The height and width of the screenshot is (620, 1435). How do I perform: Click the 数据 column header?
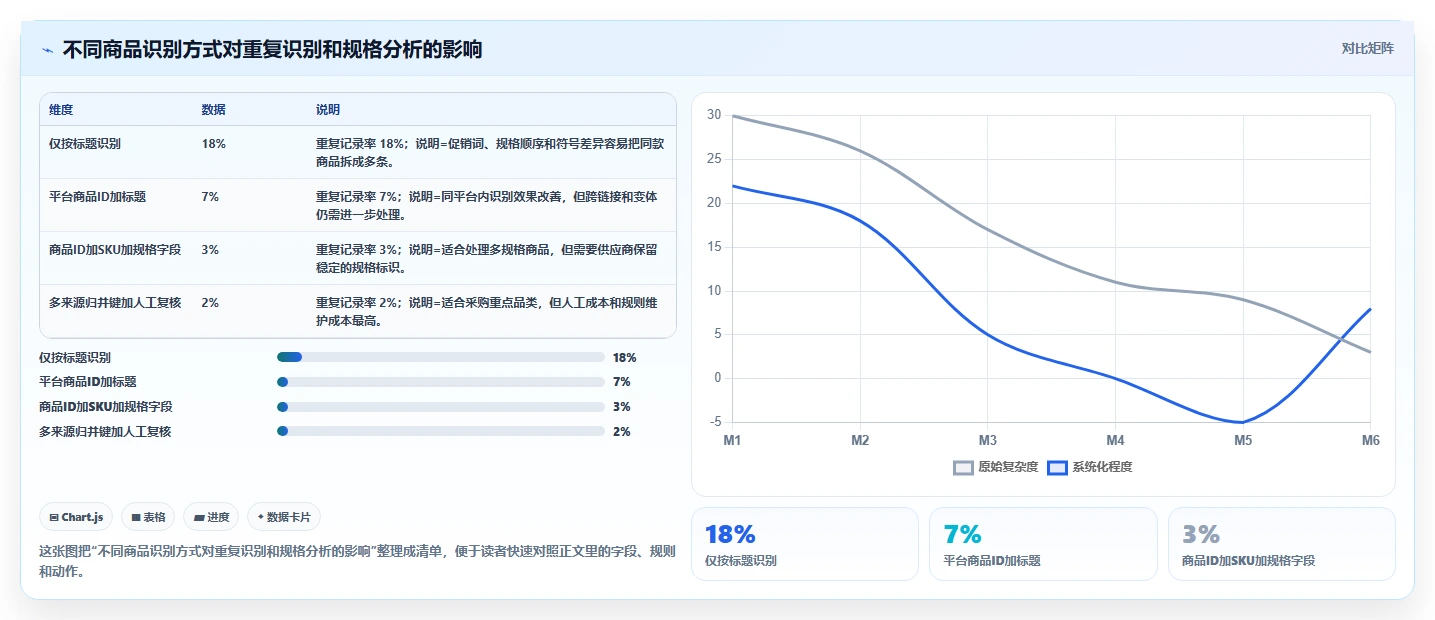pos(213,109)
